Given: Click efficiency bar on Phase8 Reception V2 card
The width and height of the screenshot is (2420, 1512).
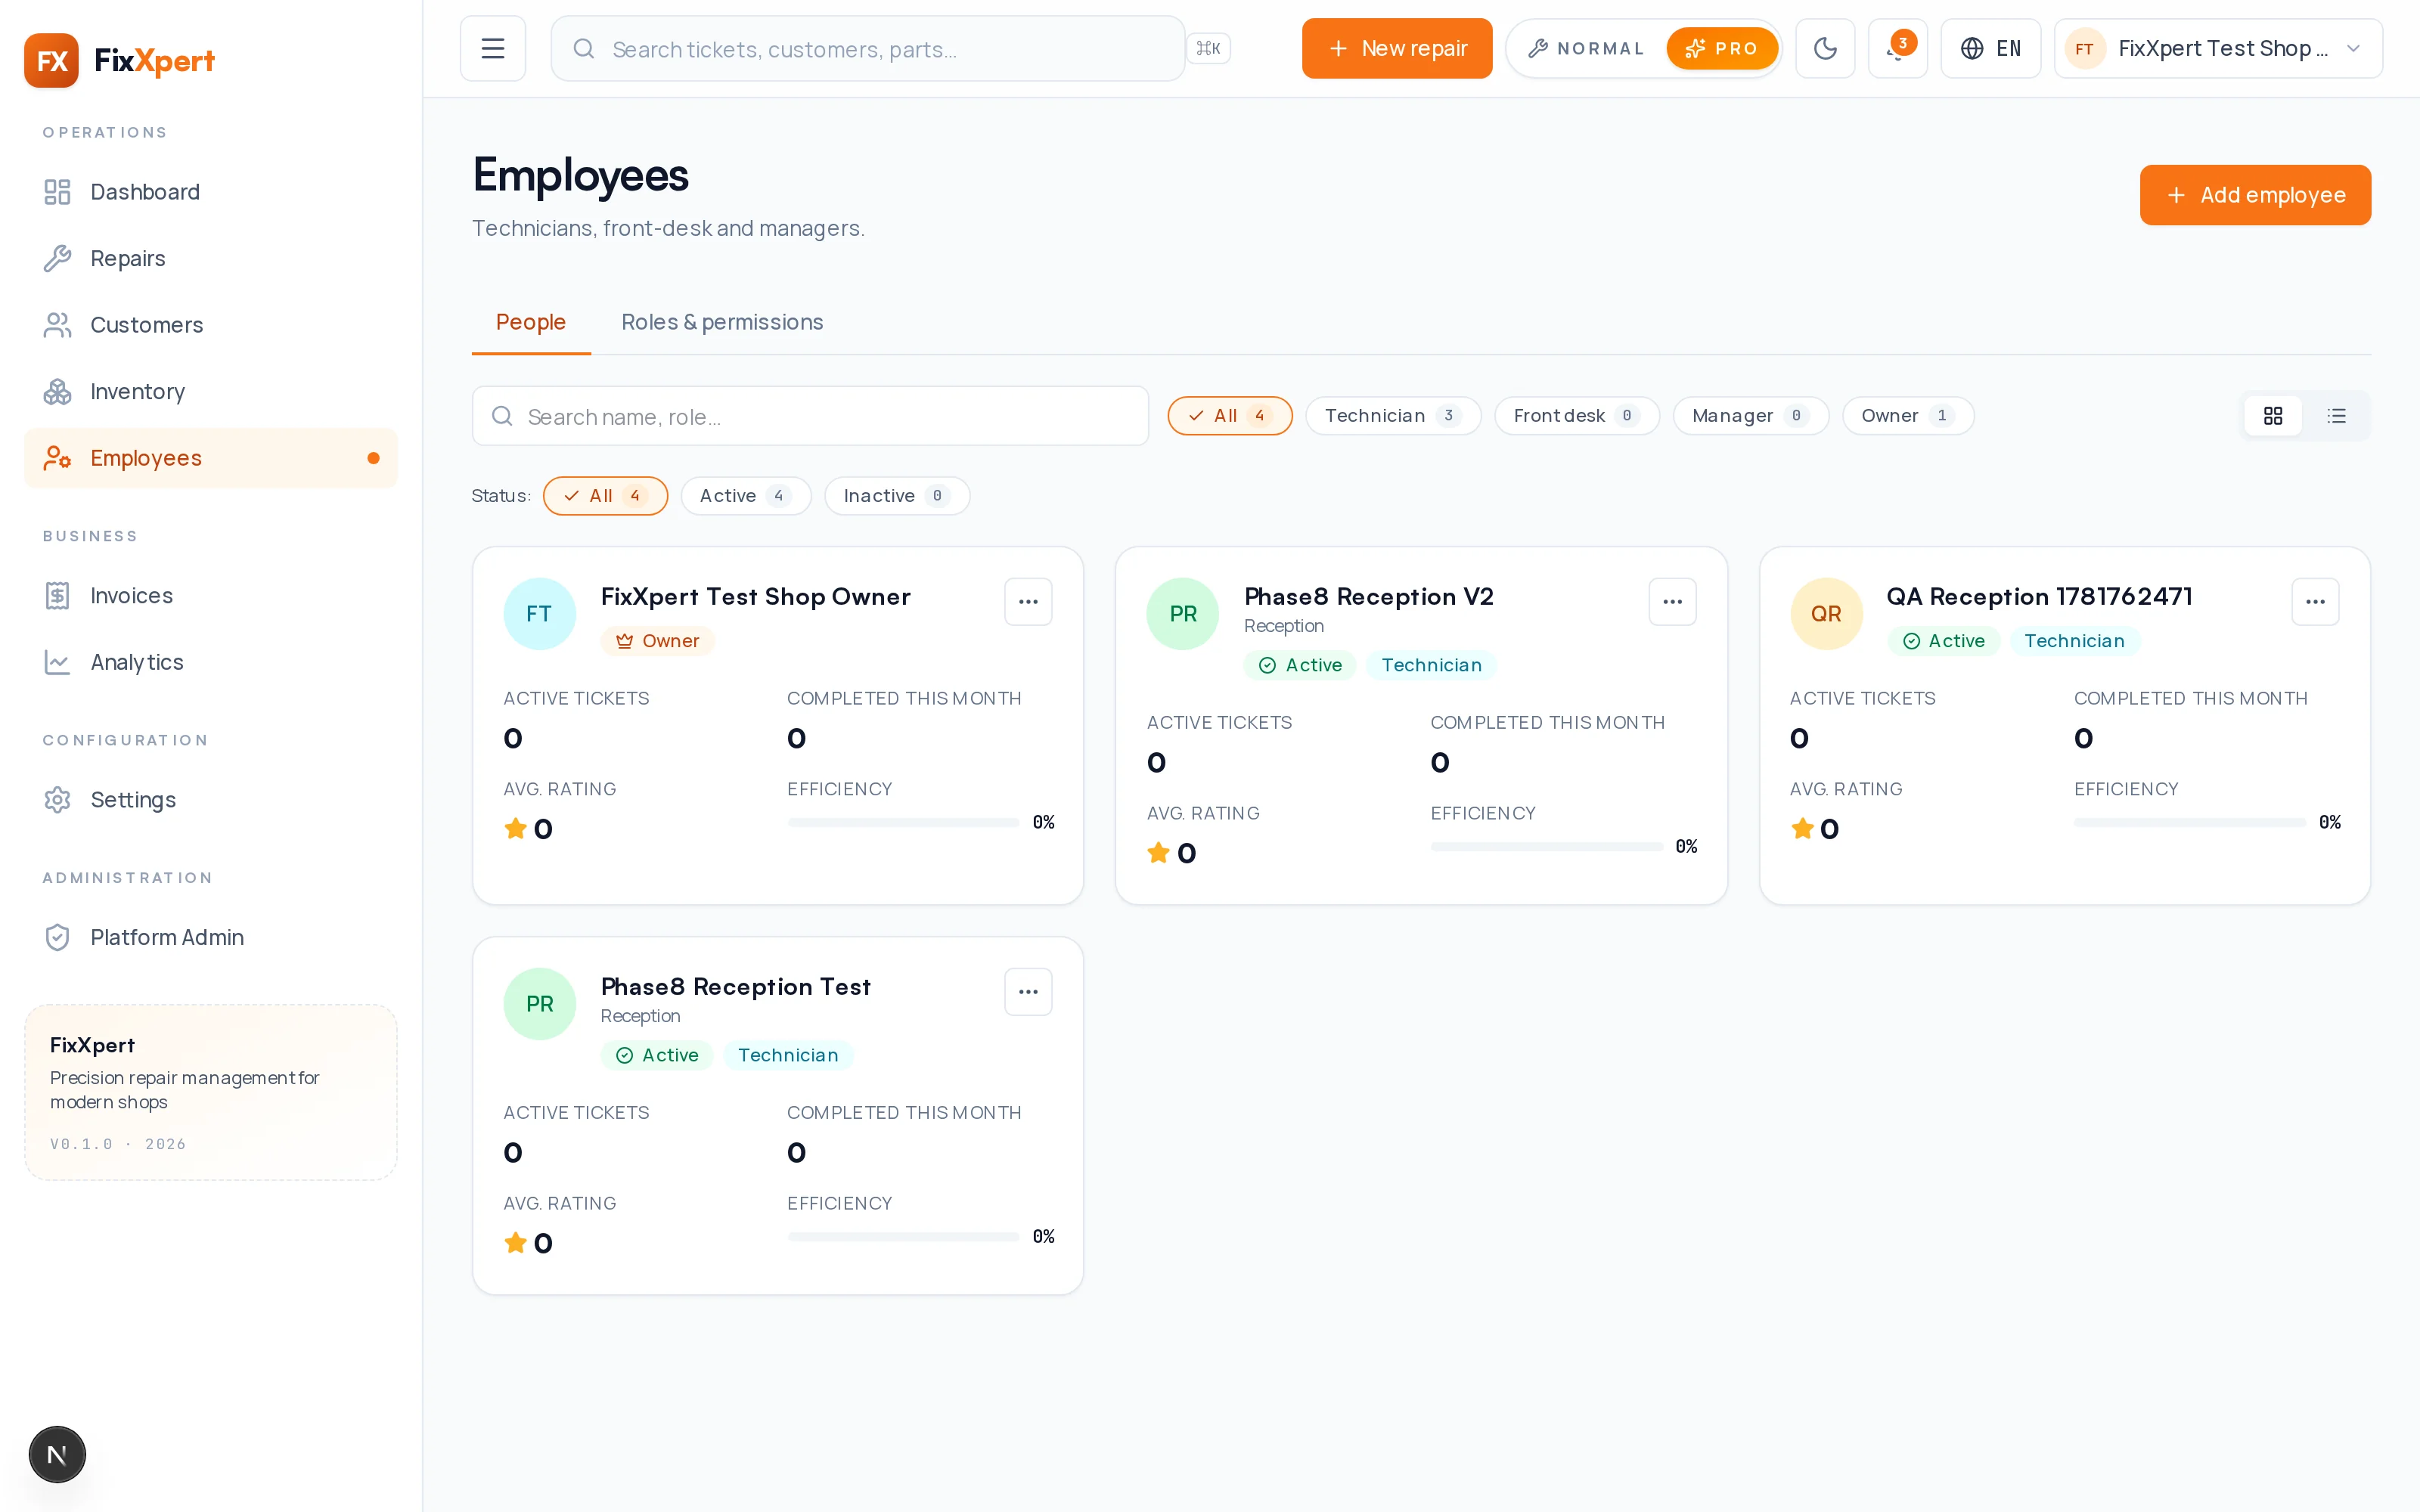Looking at the screenshot, I should point(1547,846).
